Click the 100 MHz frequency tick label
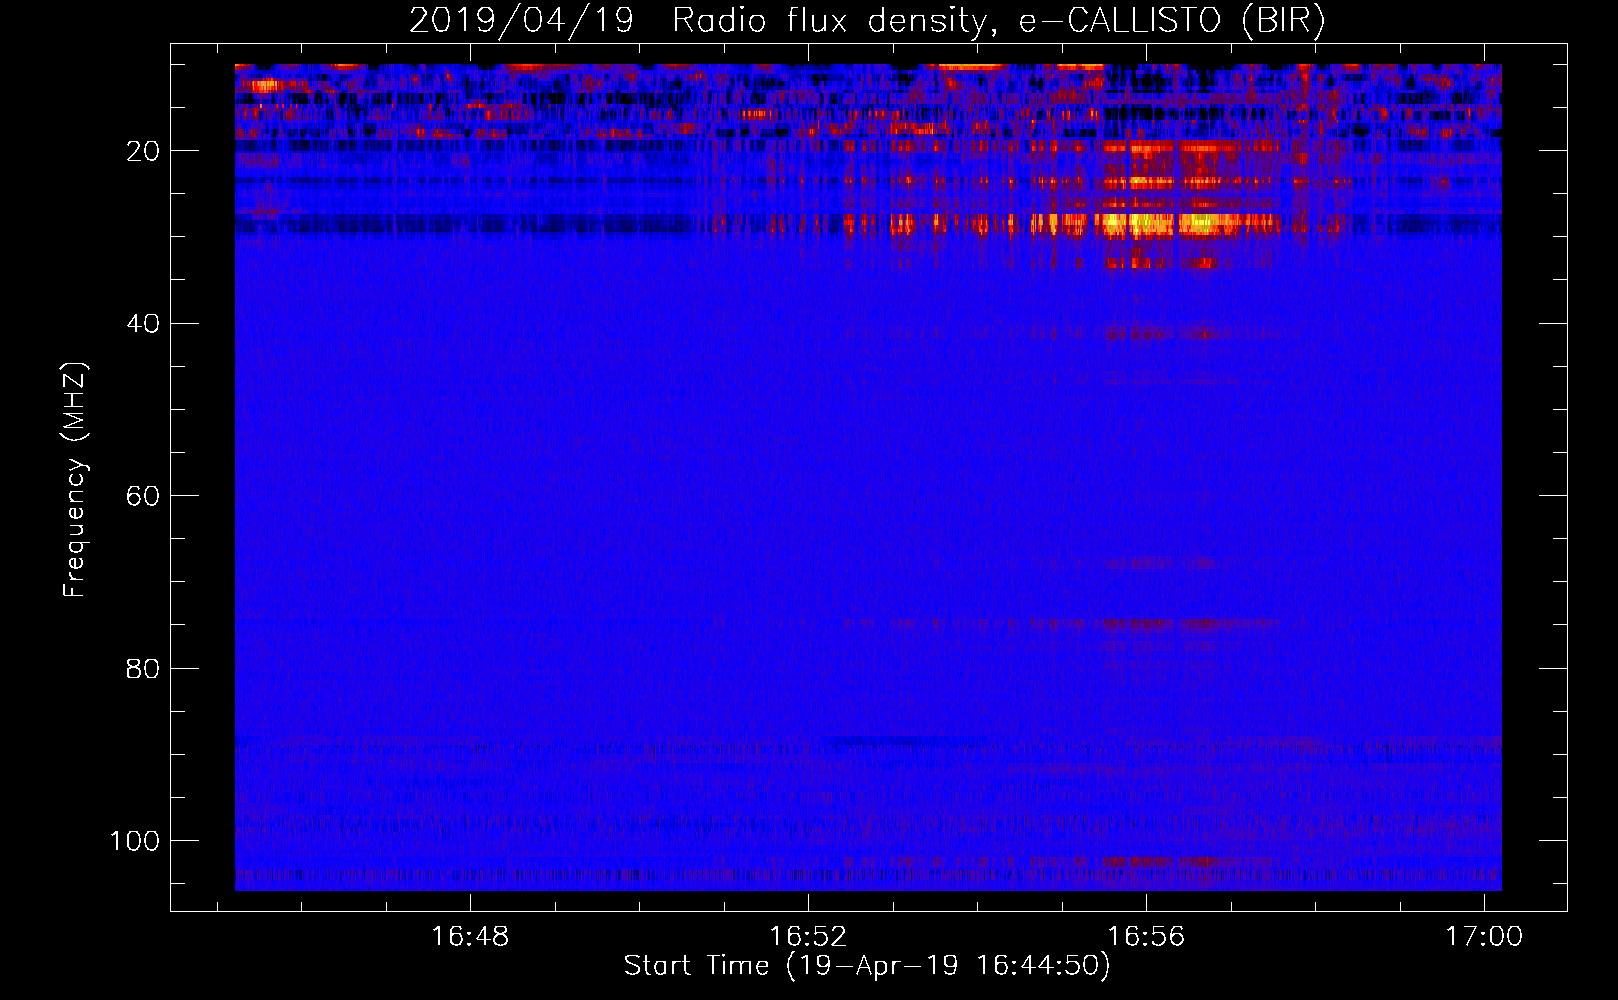This screenshot has height=1000, width=1618. tap(135, 841)
